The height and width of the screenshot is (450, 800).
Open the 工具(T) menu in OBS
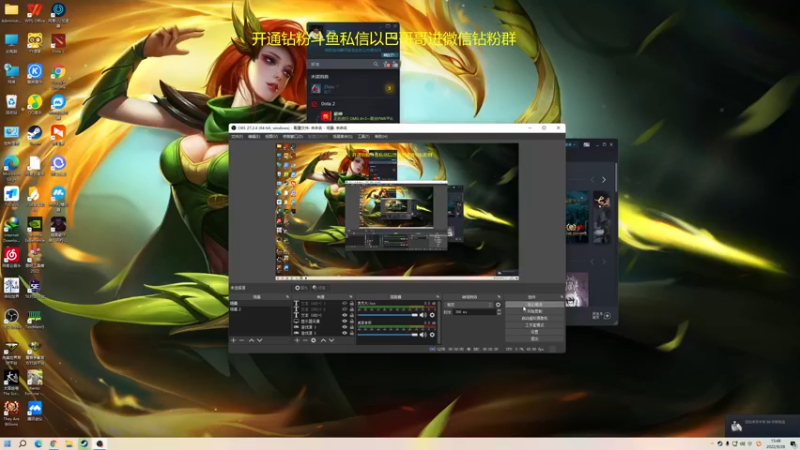[363, 137]
